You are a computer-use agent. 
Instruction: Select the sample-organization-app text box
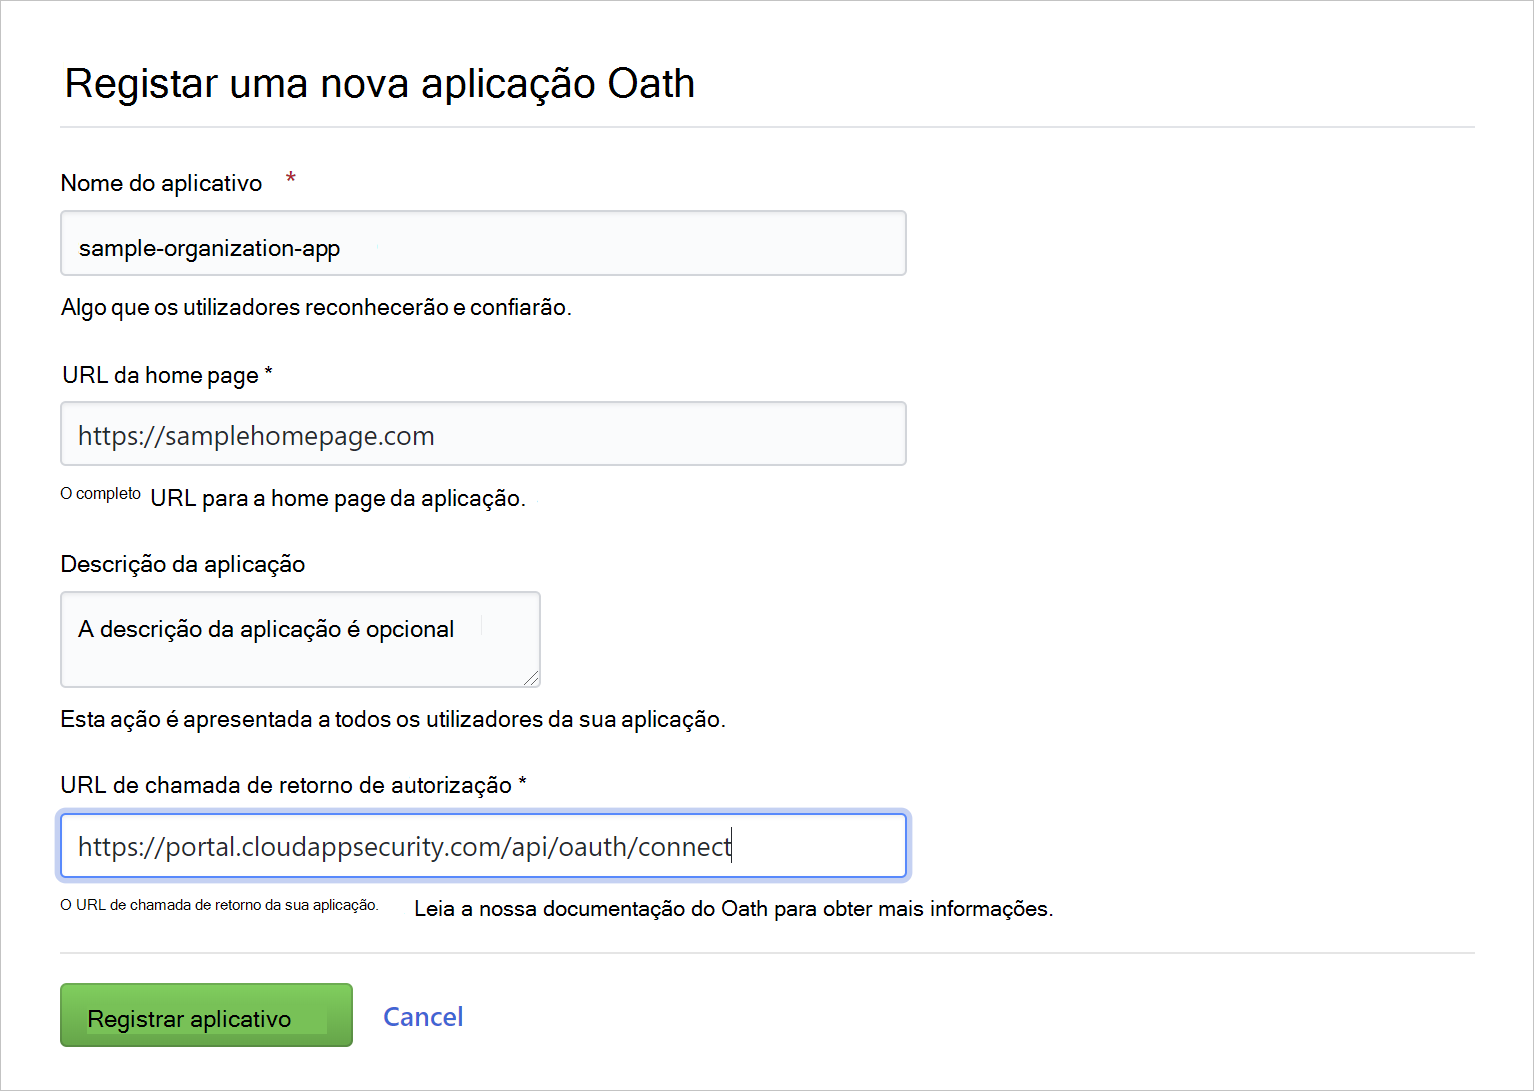click(483, 243)
